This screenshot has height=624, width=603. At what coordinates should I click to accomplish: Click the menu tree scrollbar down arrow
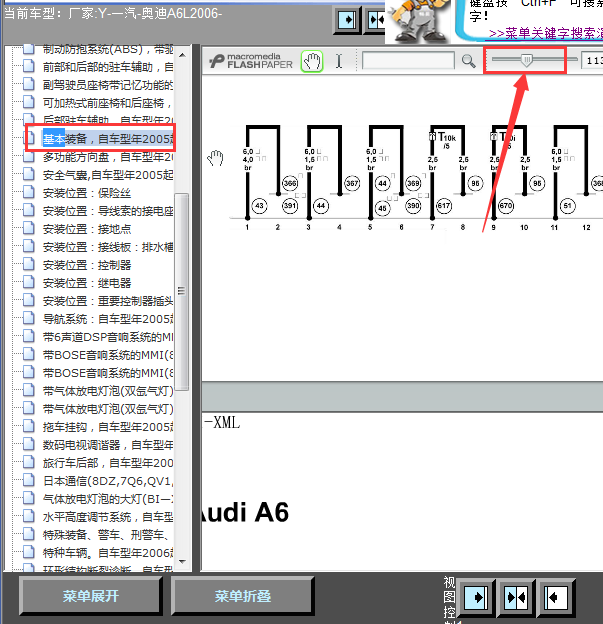(182, 562)
